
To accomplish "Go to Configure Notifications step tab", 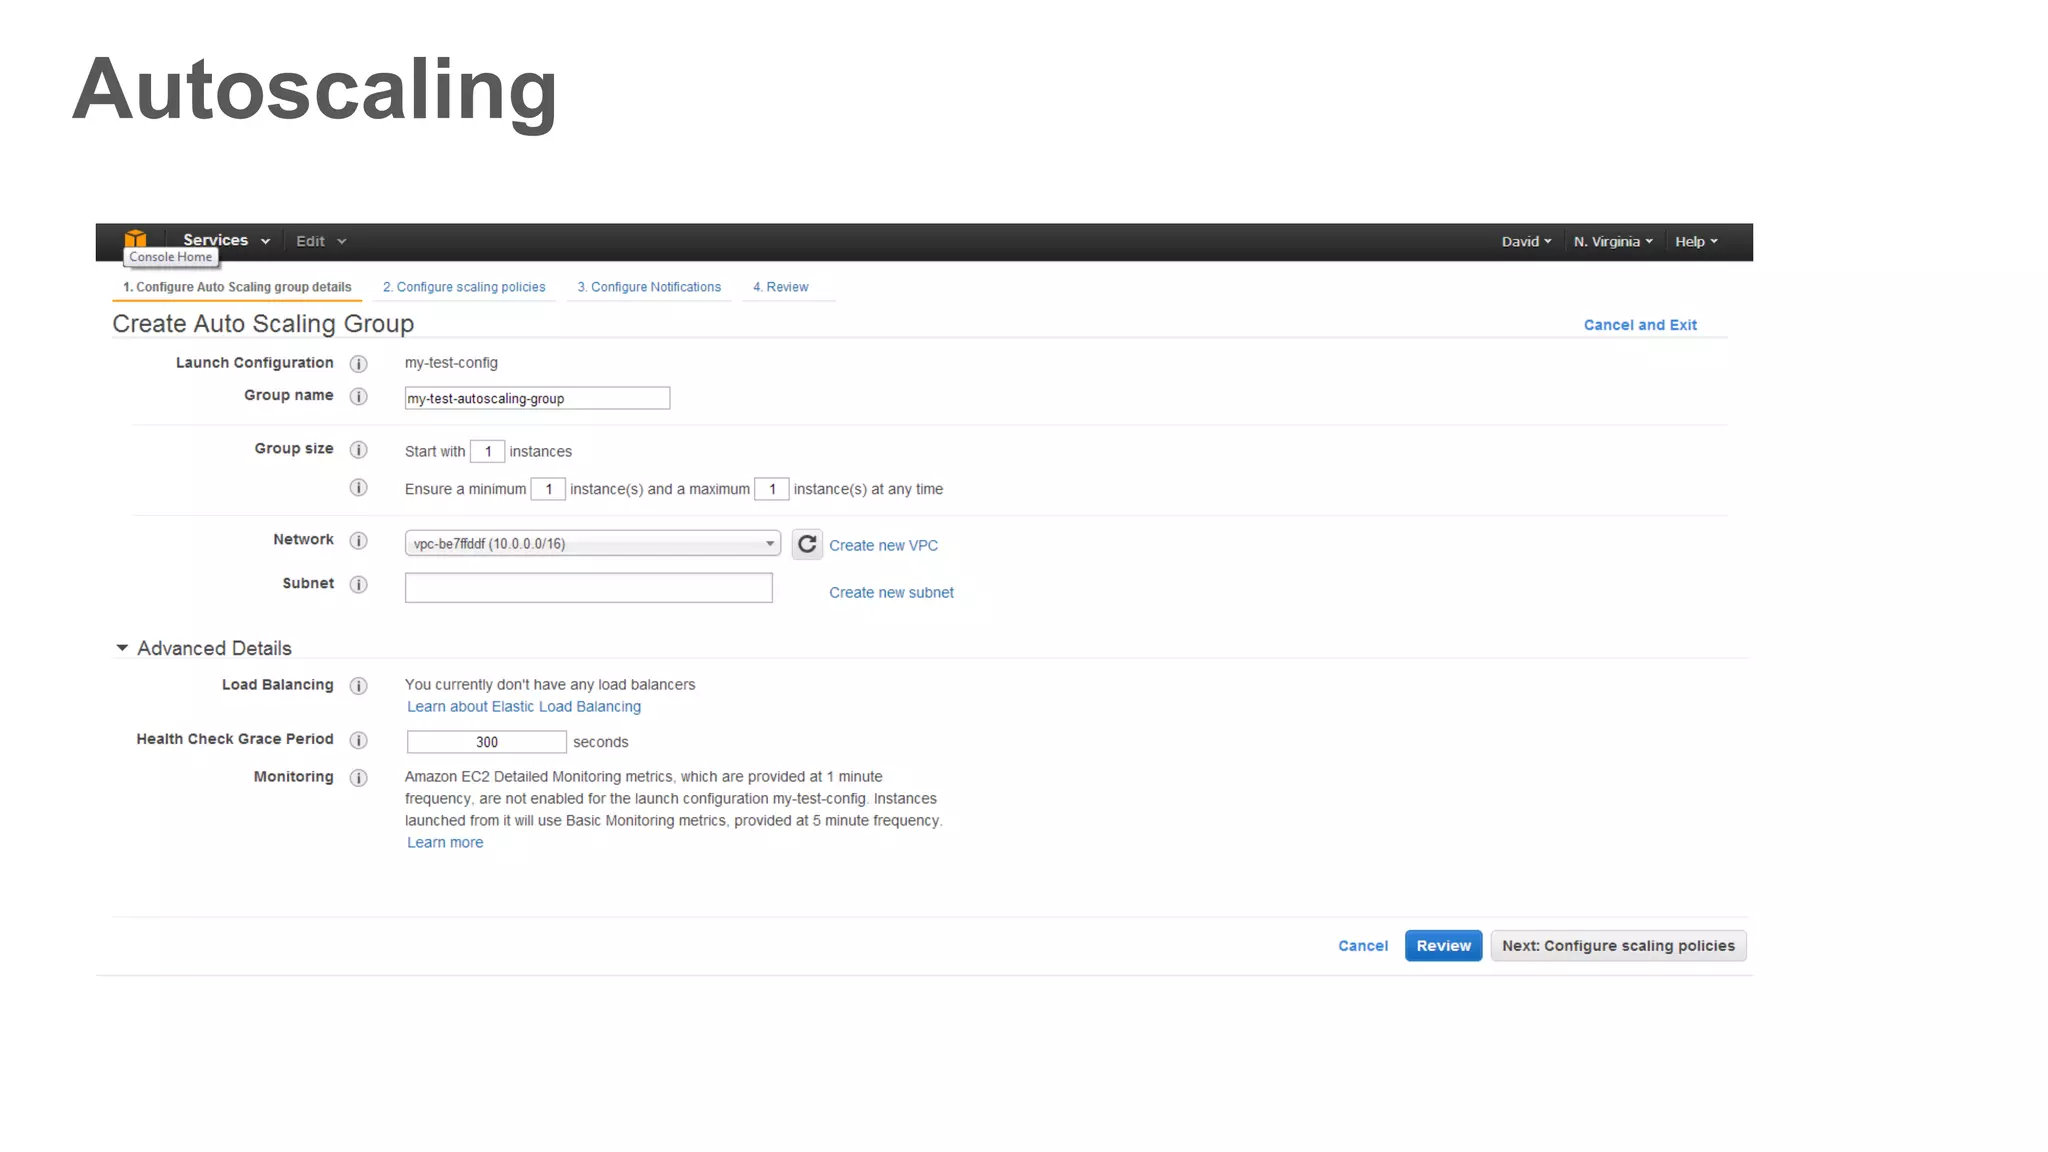I will [649, 287].
